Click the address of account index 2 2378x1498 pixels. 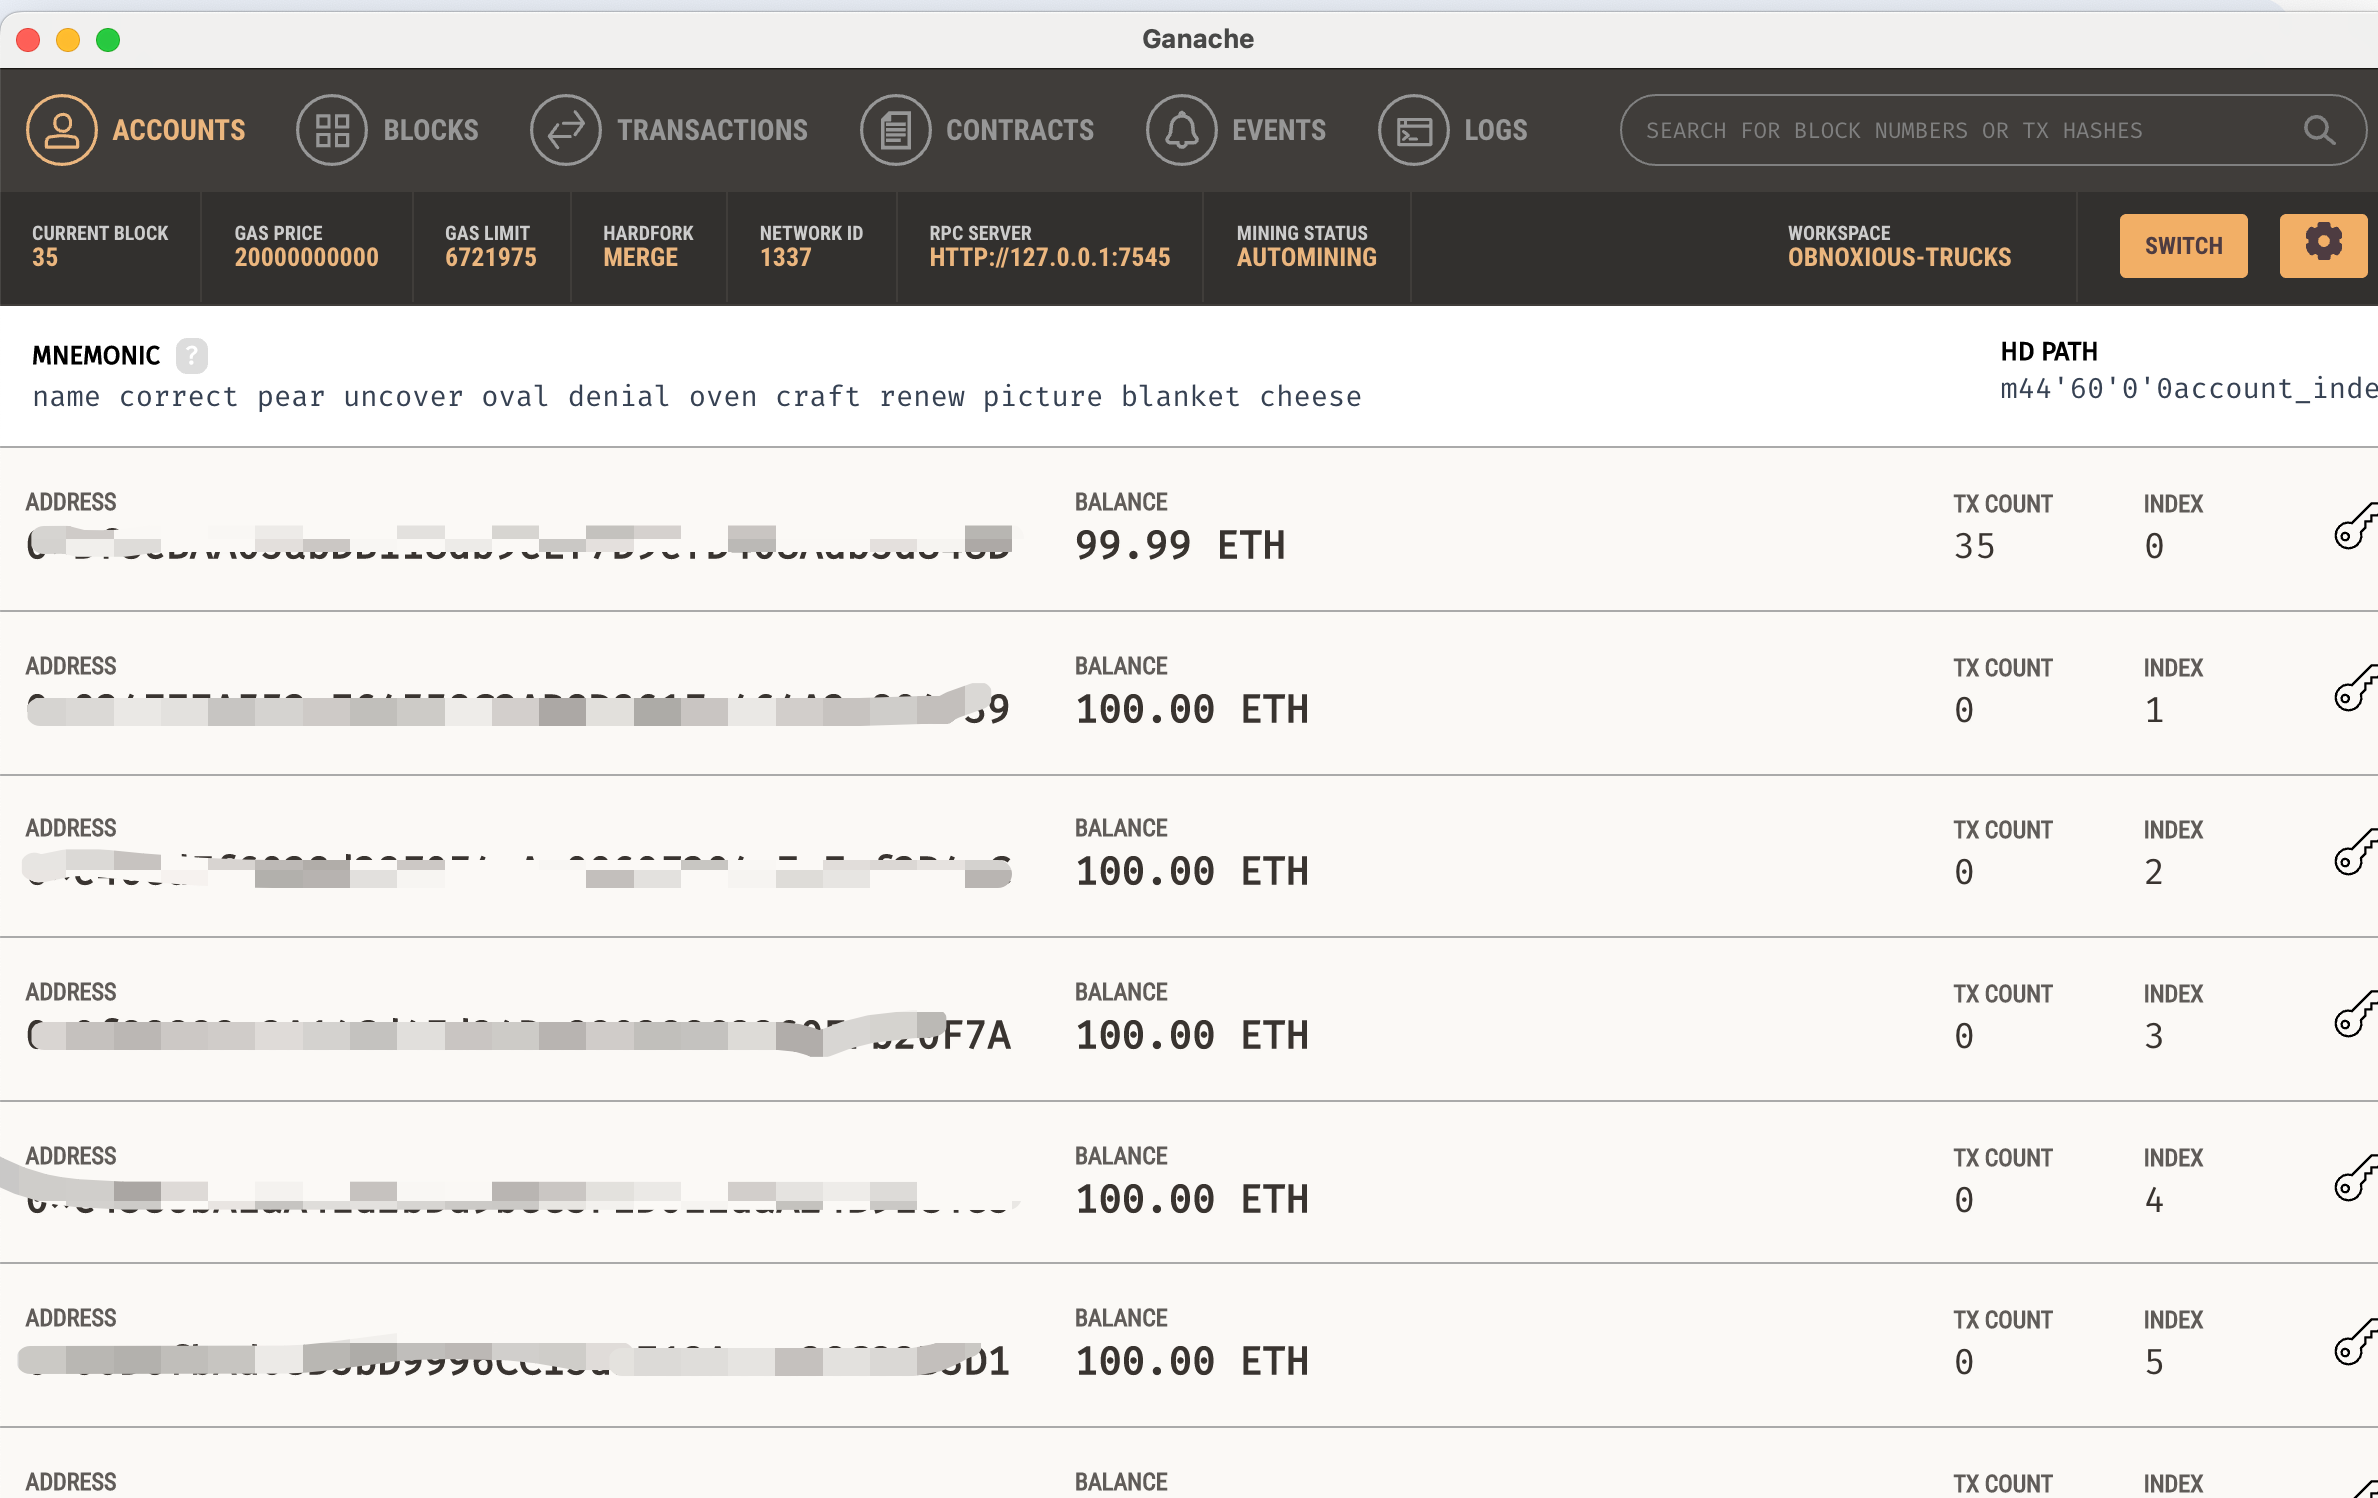(518, 869)
